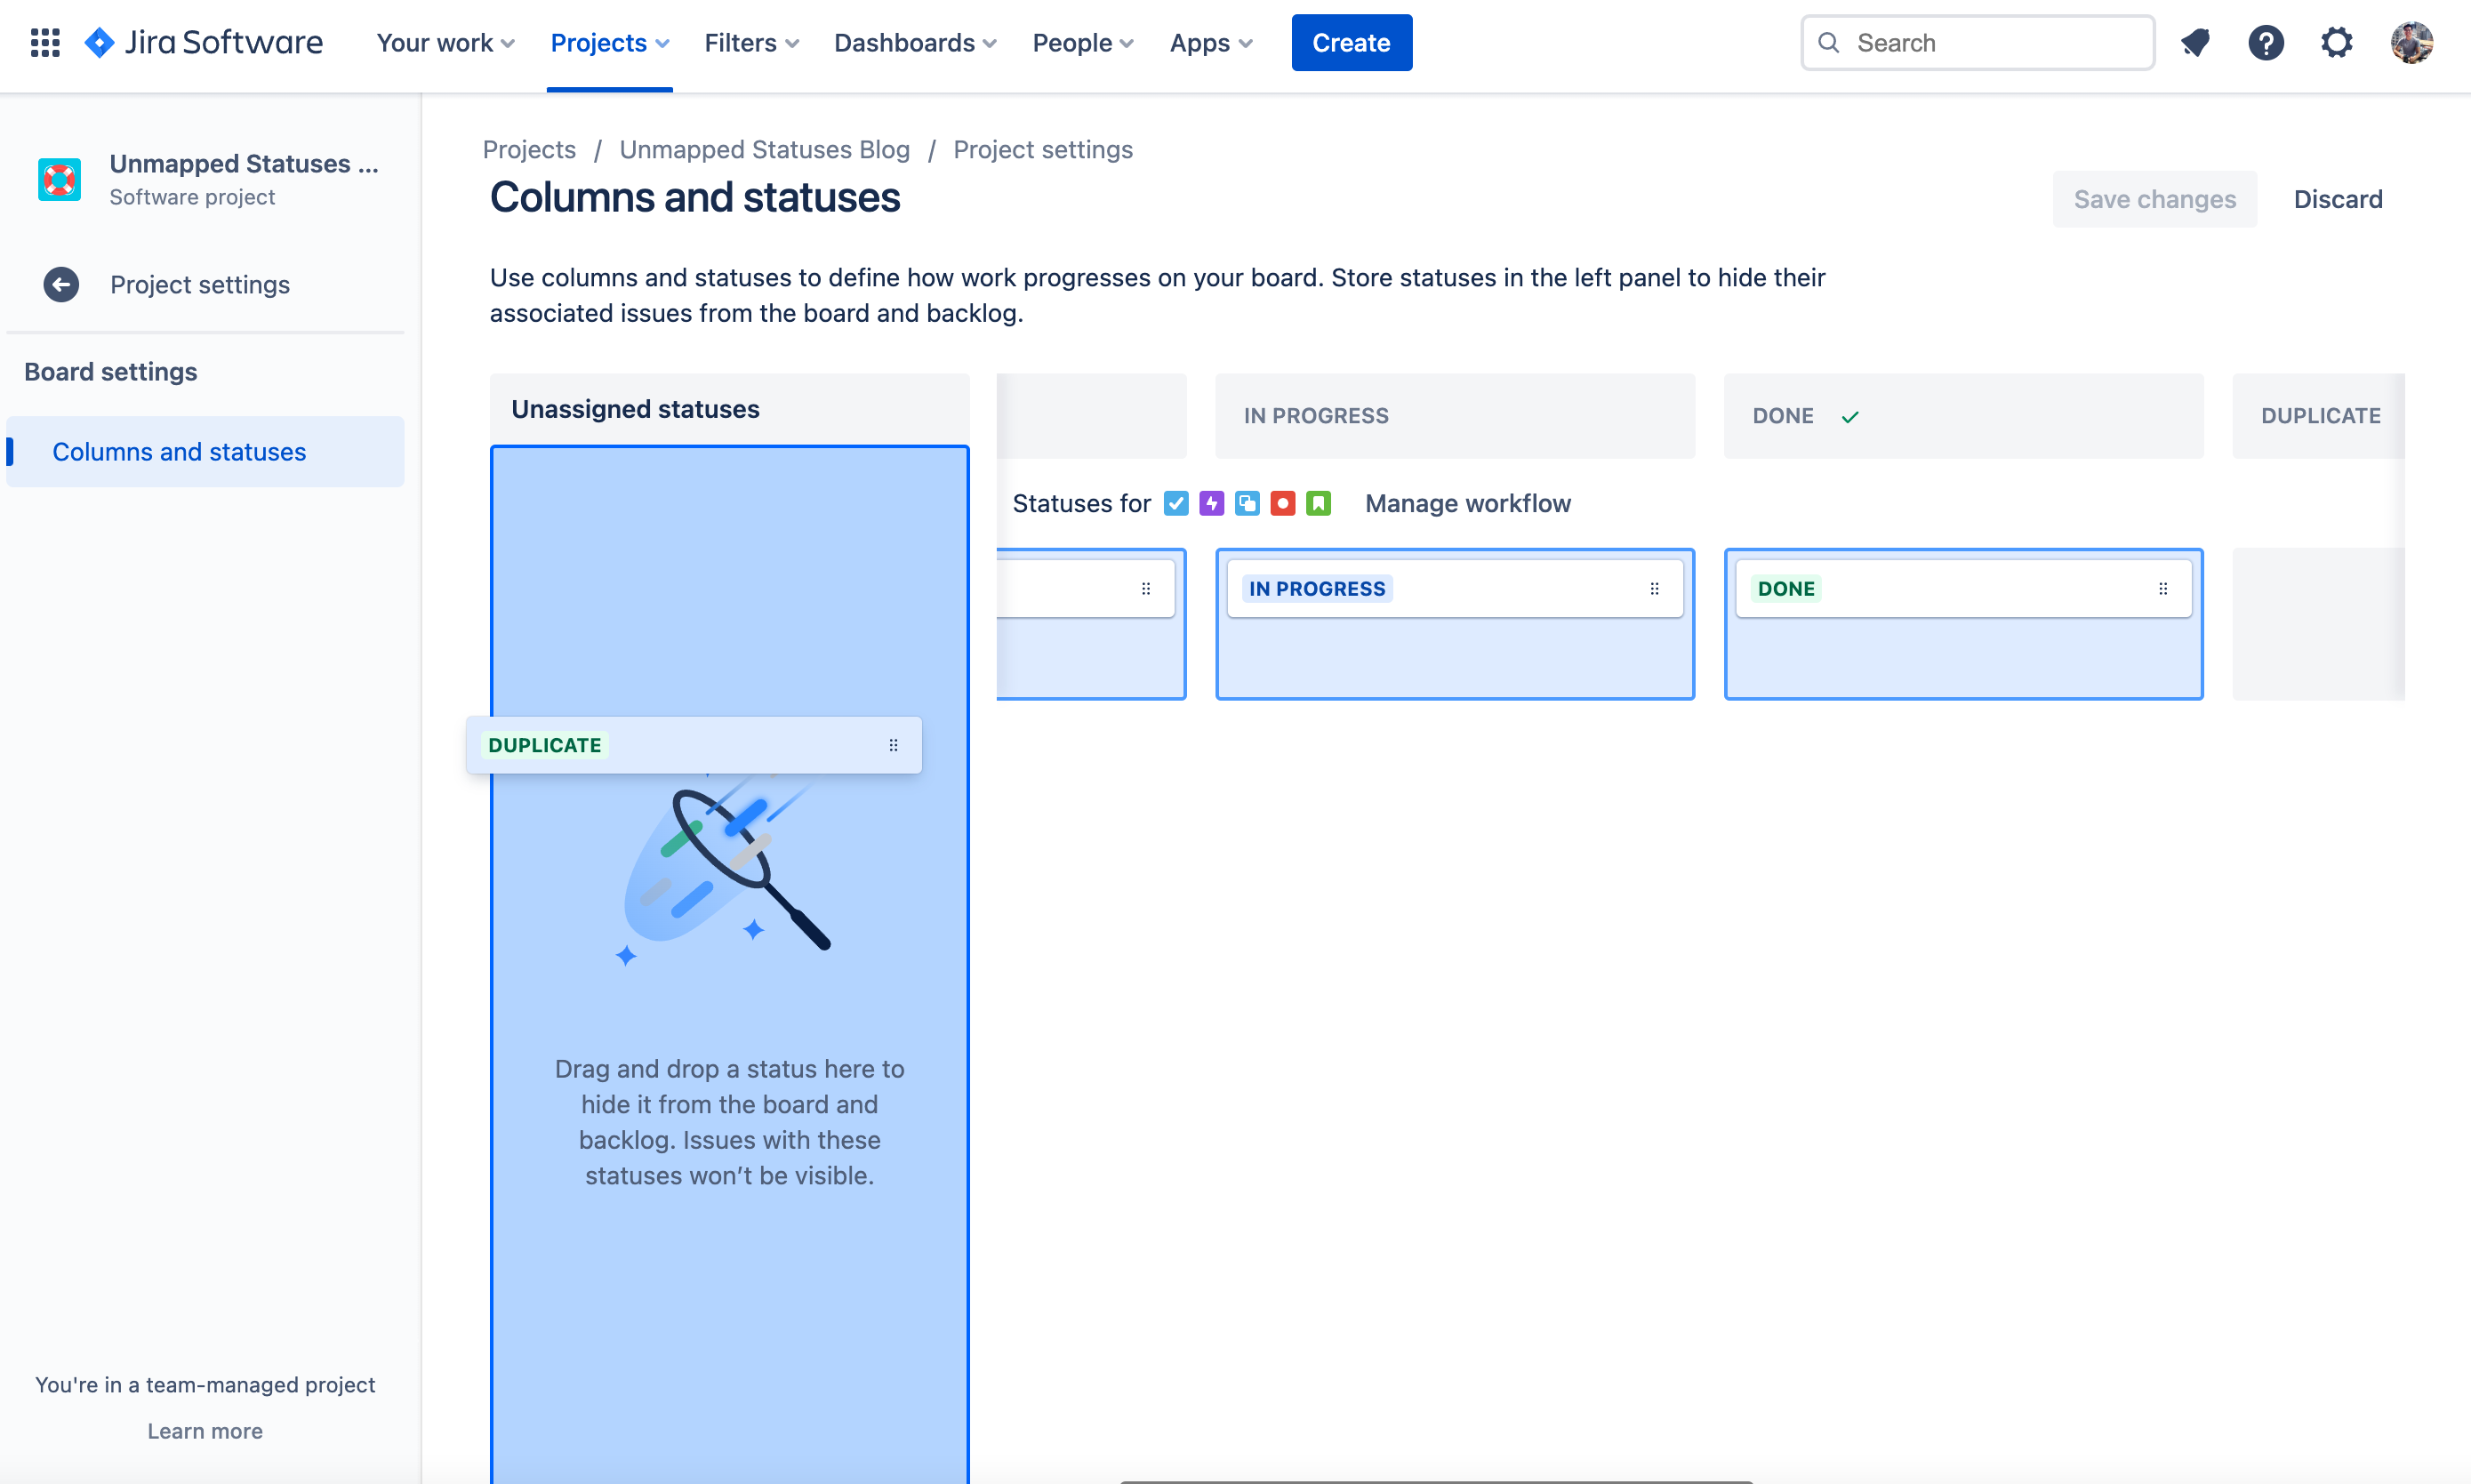Open Manage workflow

pos(1467,503)
